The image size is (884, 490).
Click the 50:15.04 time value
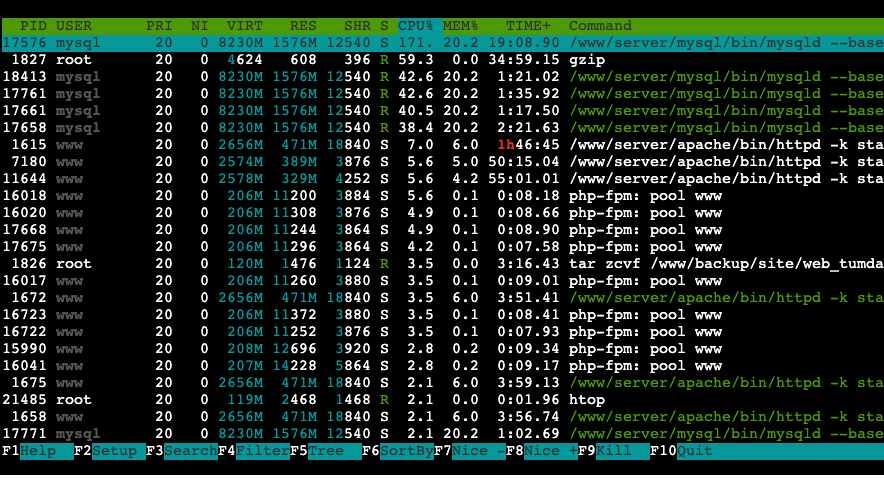pos(524,162)
